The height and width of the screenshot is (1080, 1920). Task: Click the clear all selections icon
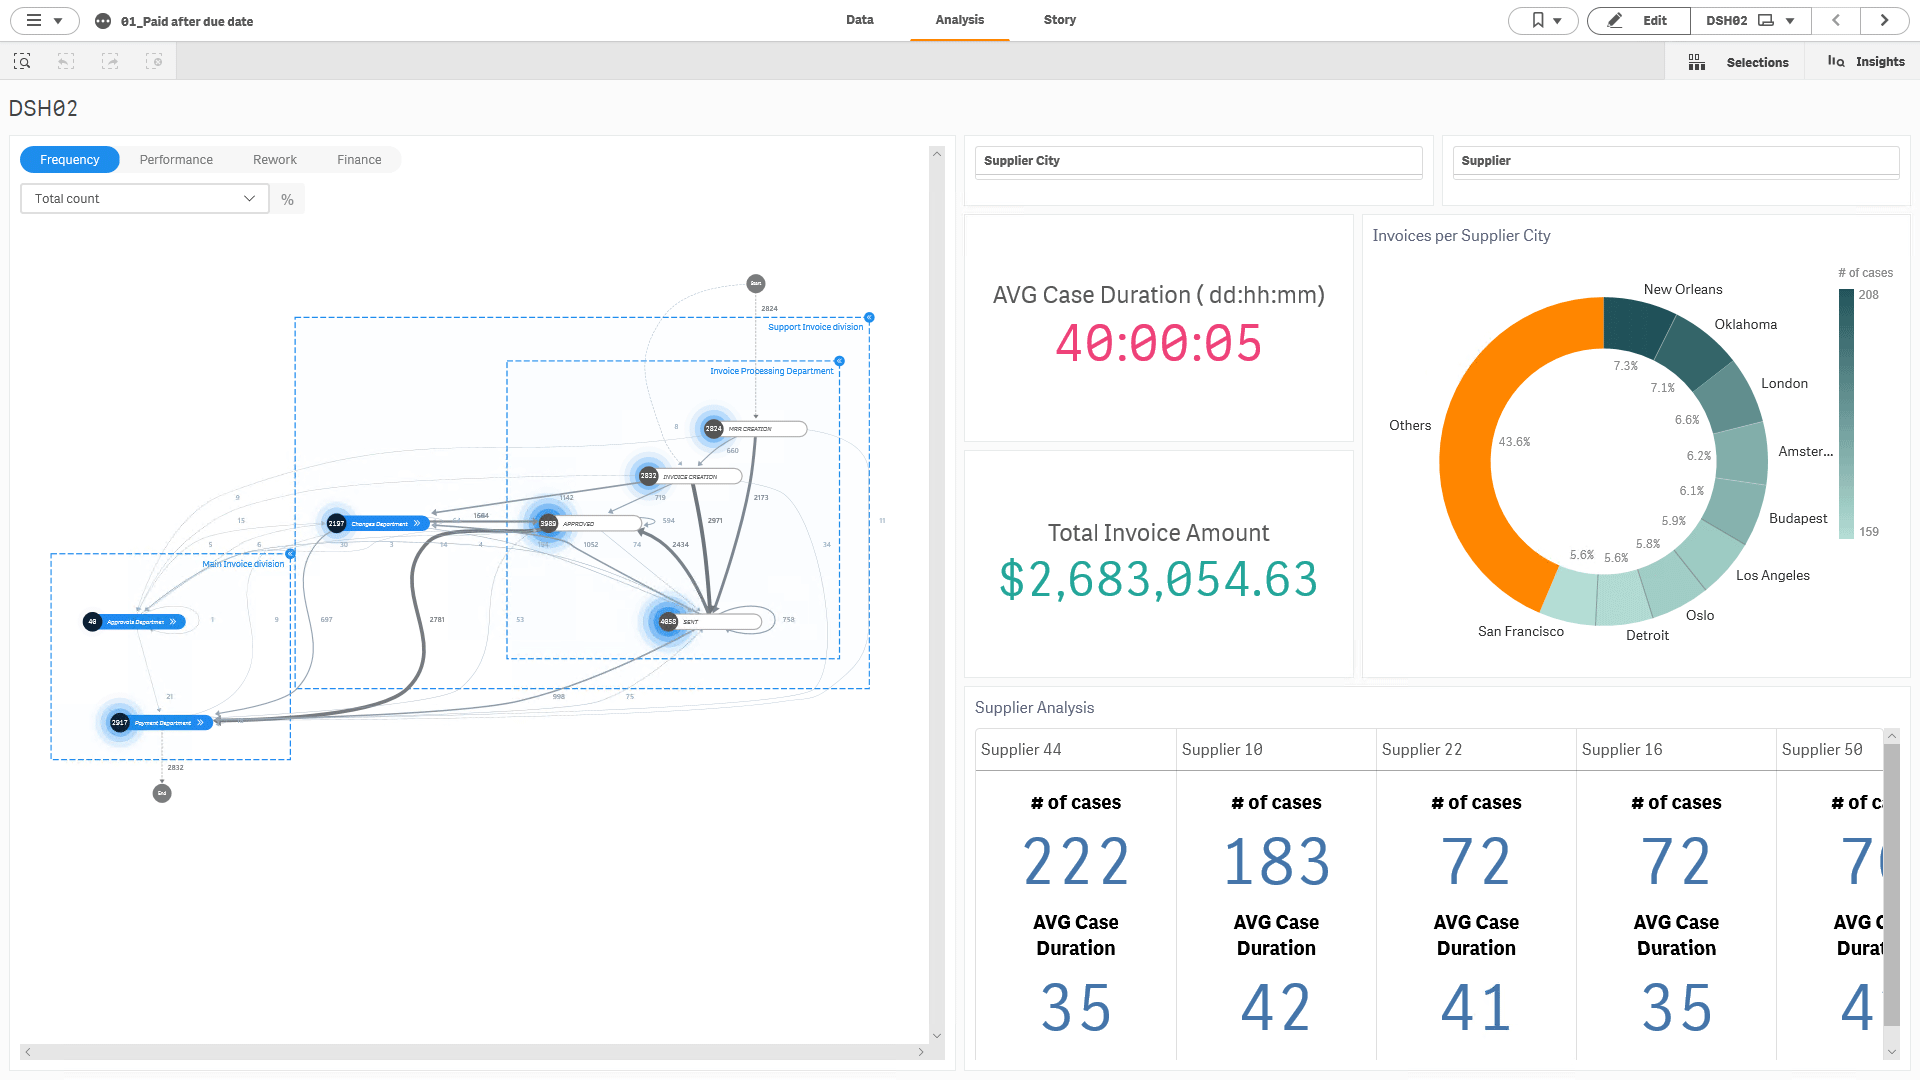click(x=154, y=62)
